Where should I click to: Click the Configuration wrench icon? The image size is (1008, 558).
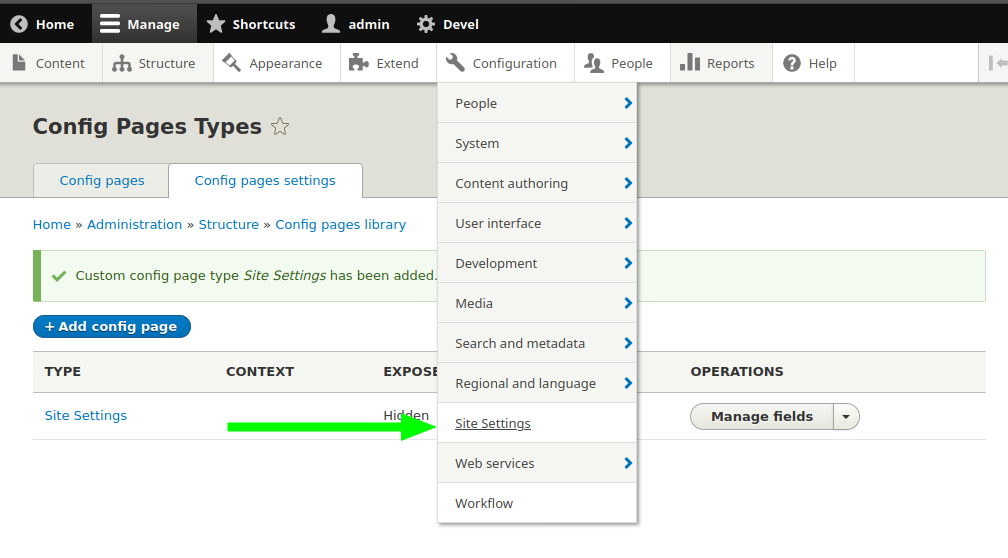coord(455,63)
